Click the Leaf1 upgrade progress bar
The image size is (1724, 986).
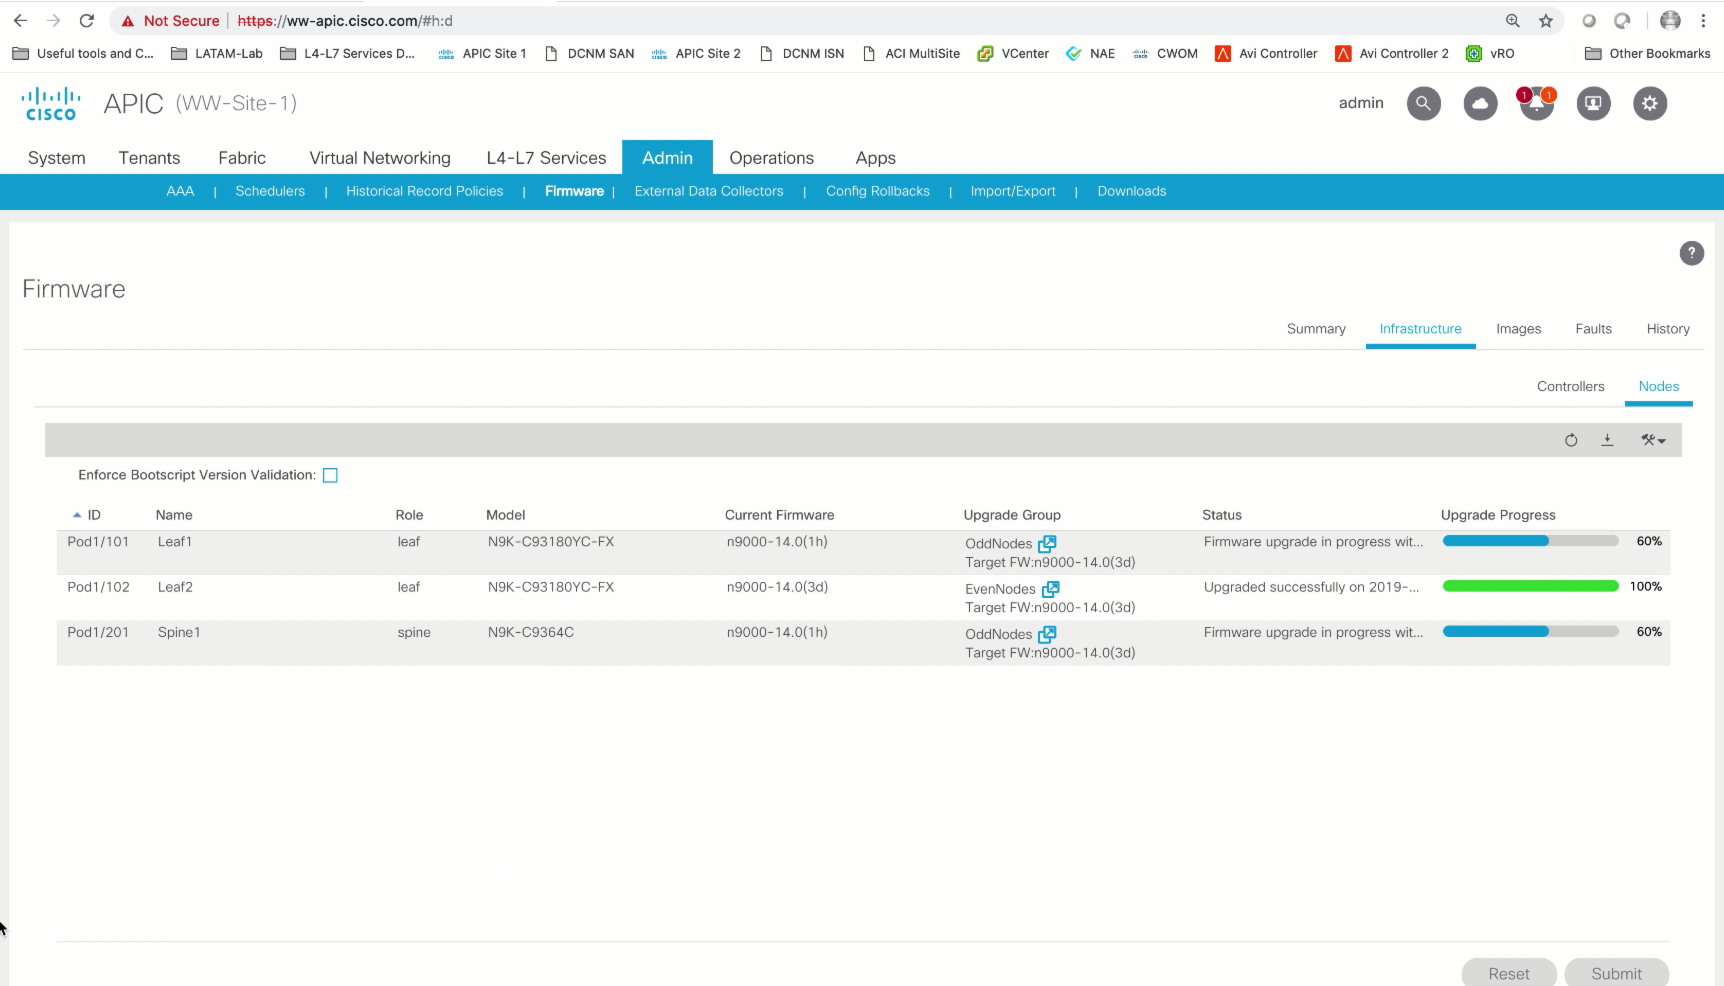click(x=1529, y=541)
